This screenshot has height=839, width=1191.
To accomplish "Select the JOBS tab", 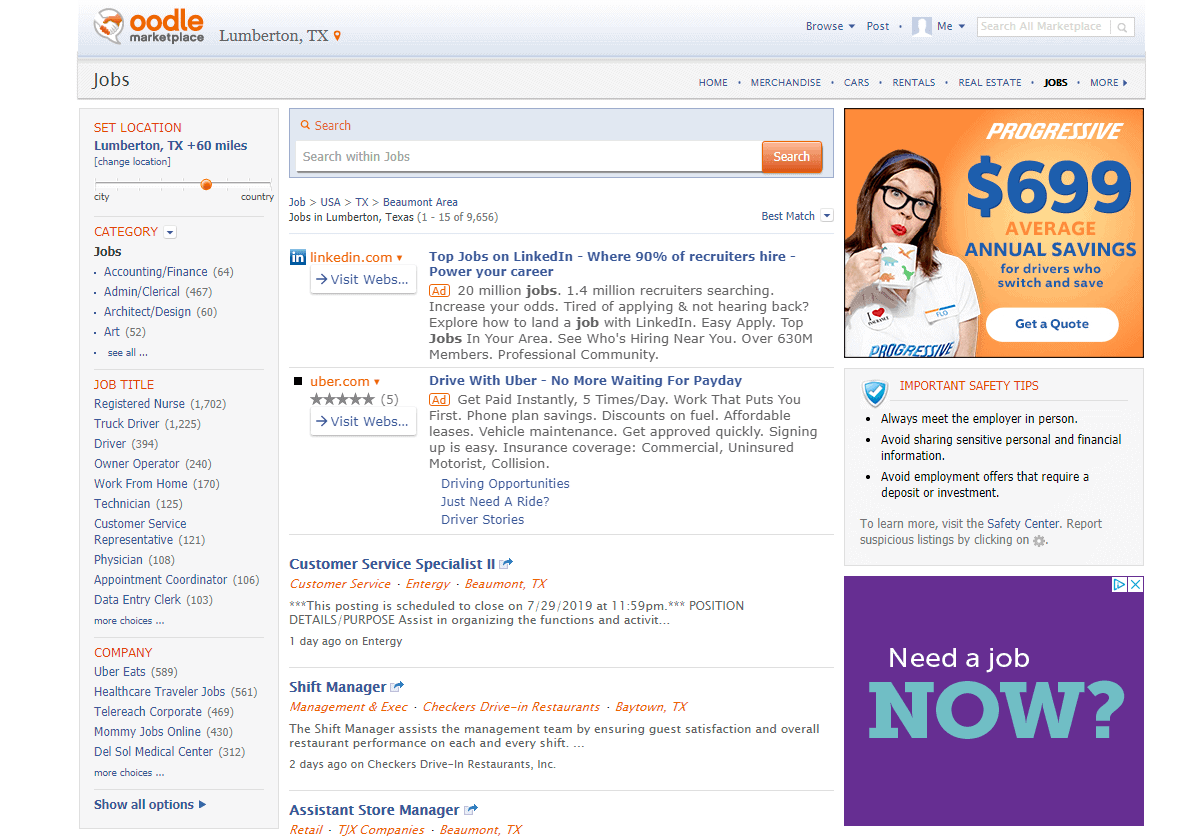I will pos(1055,82).
